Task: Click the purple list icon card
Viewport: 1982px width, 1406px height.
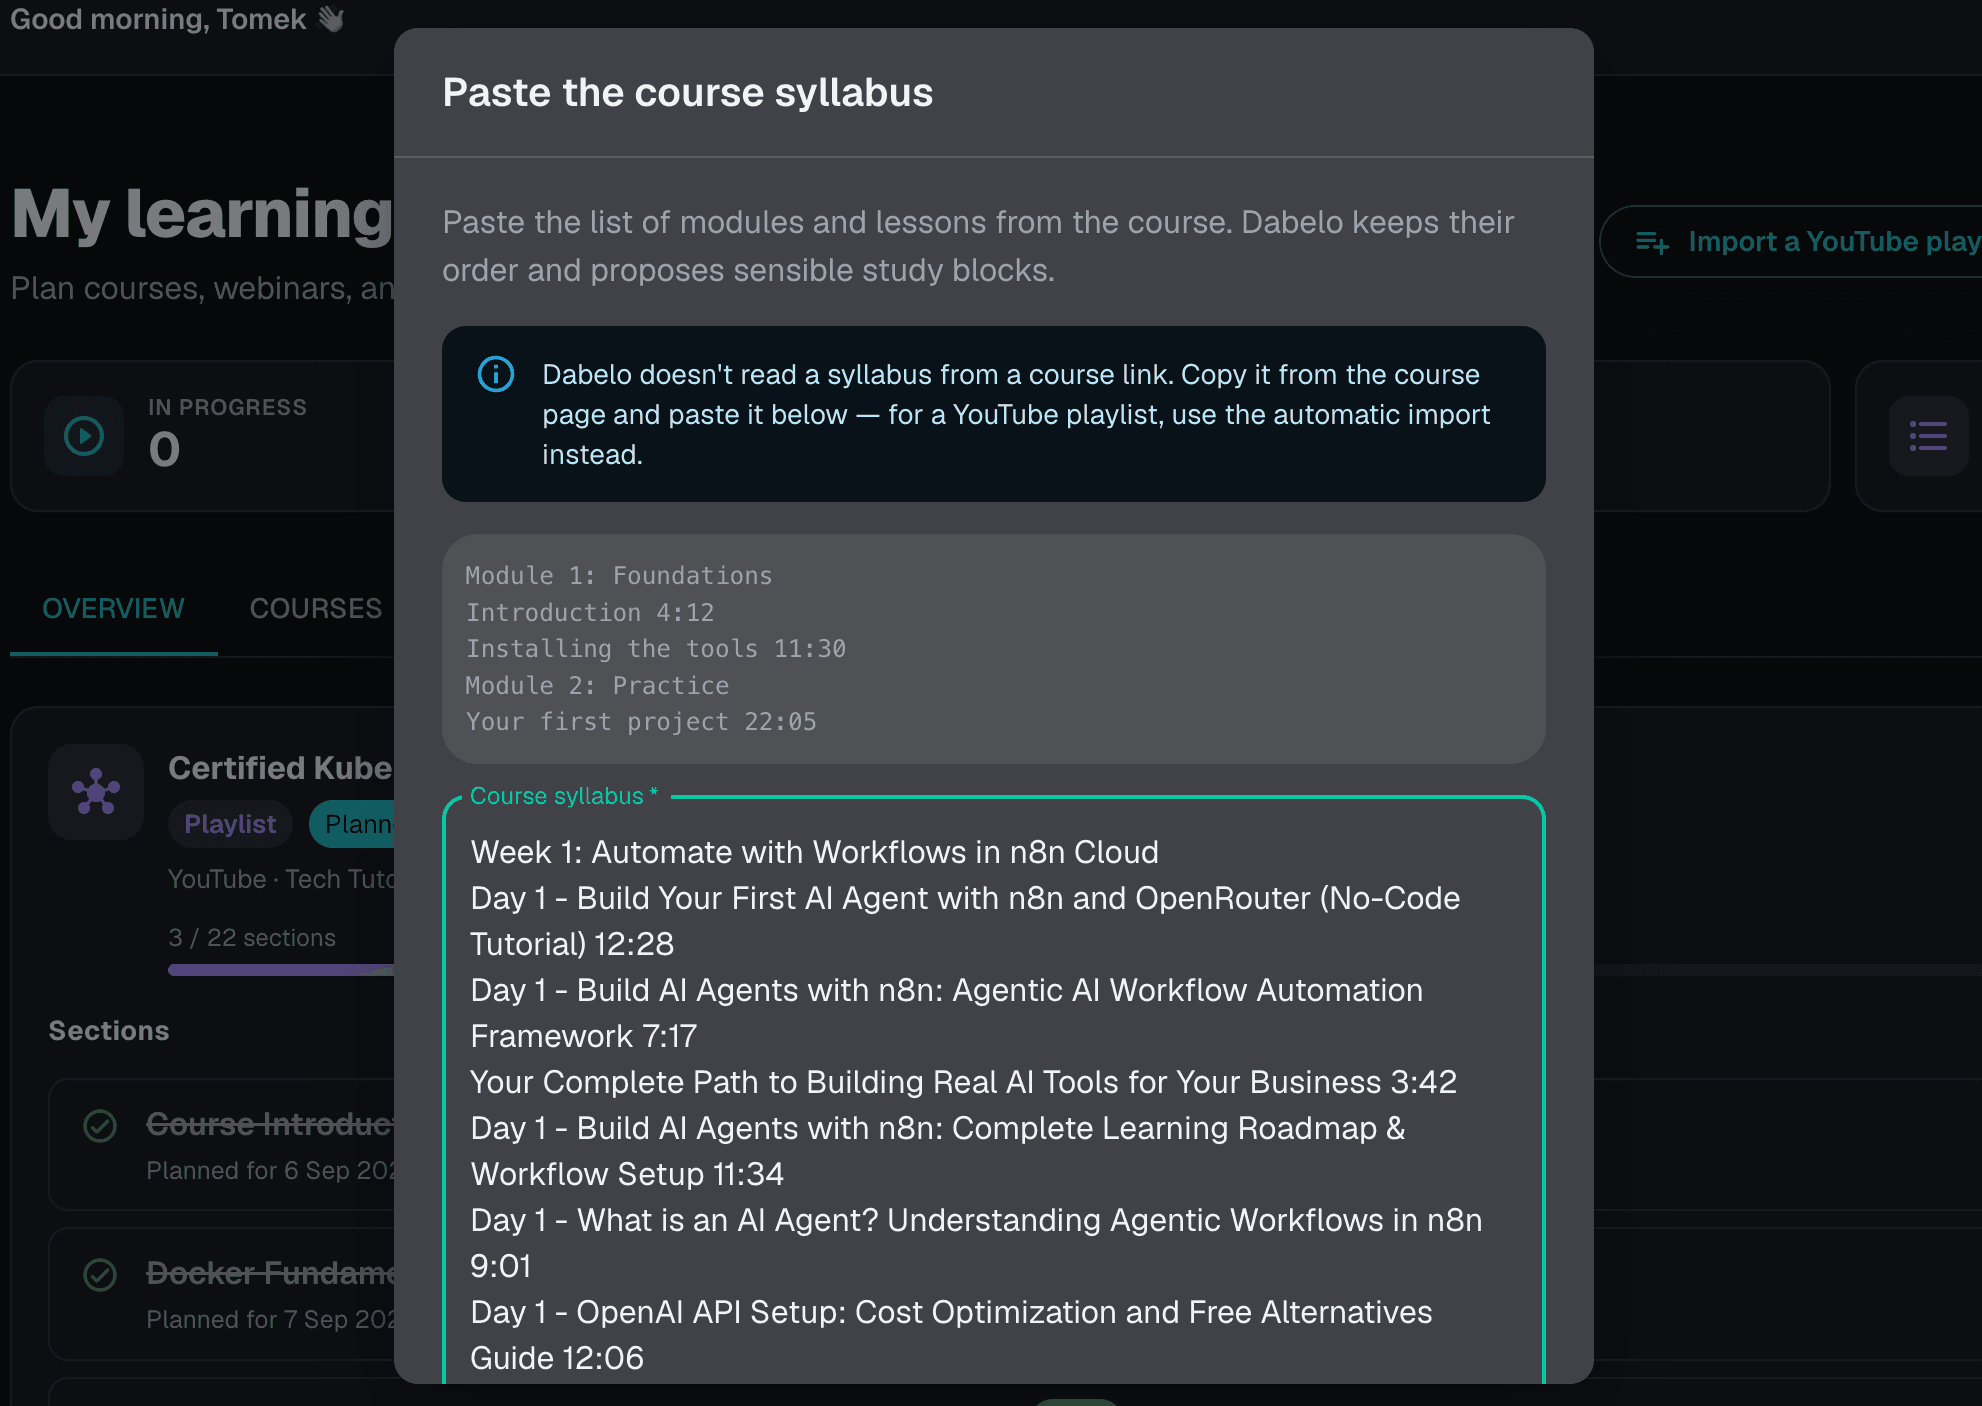Action: click(1928, 436)
